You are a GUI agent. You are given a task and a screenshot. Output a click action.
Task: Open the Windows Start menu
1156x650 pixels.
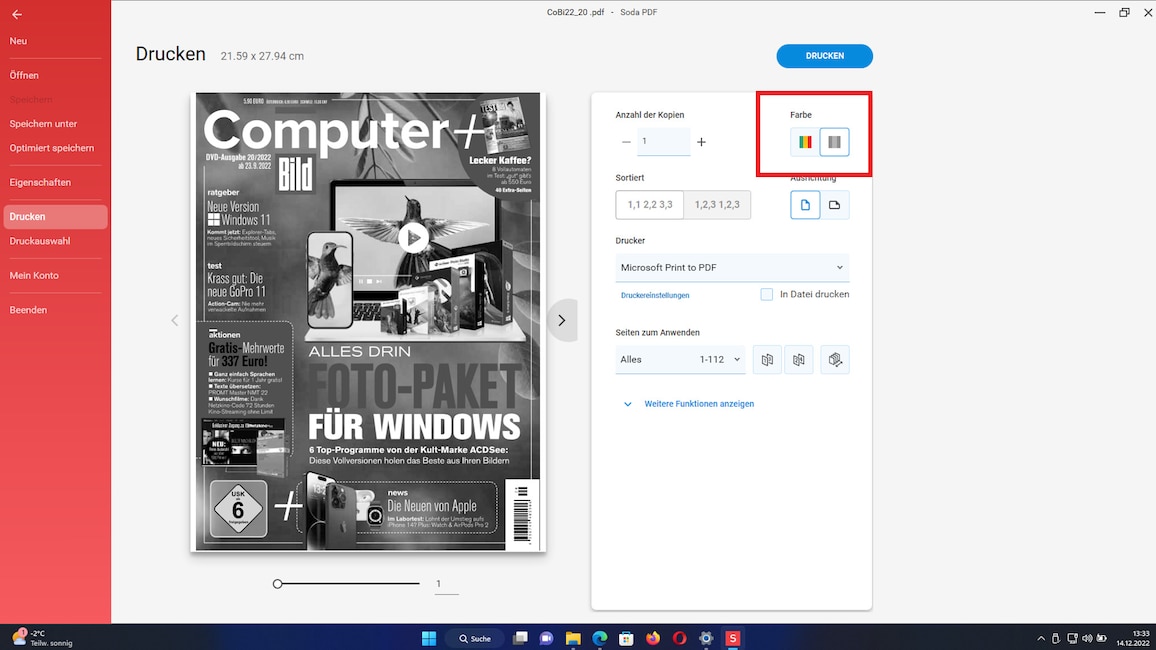tap(428, 638)
